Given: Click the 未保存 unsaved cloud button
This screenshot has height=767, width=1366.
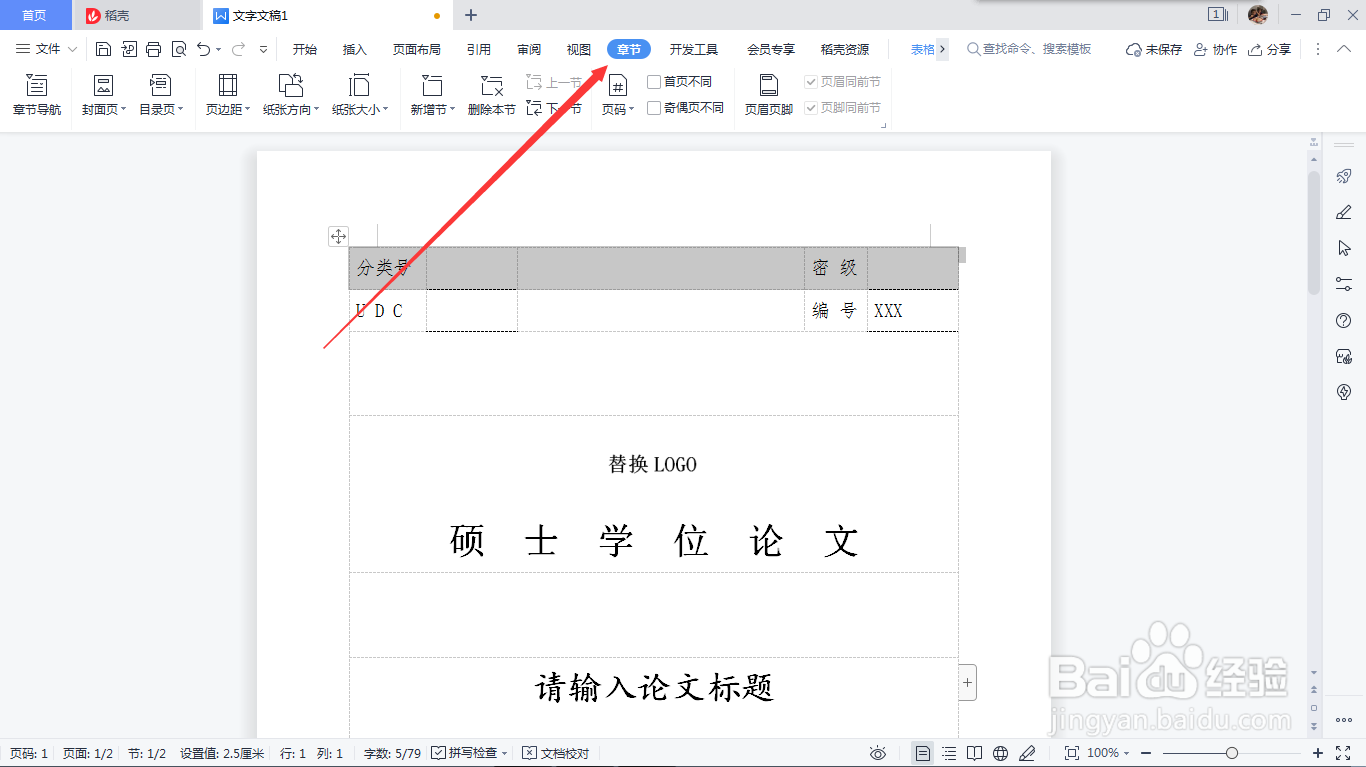Looking at the screenshot, I should coord(1154,49).
